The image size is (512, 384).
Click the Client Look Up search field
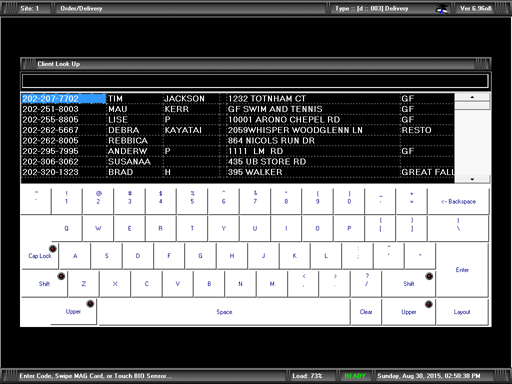(255, 81)
